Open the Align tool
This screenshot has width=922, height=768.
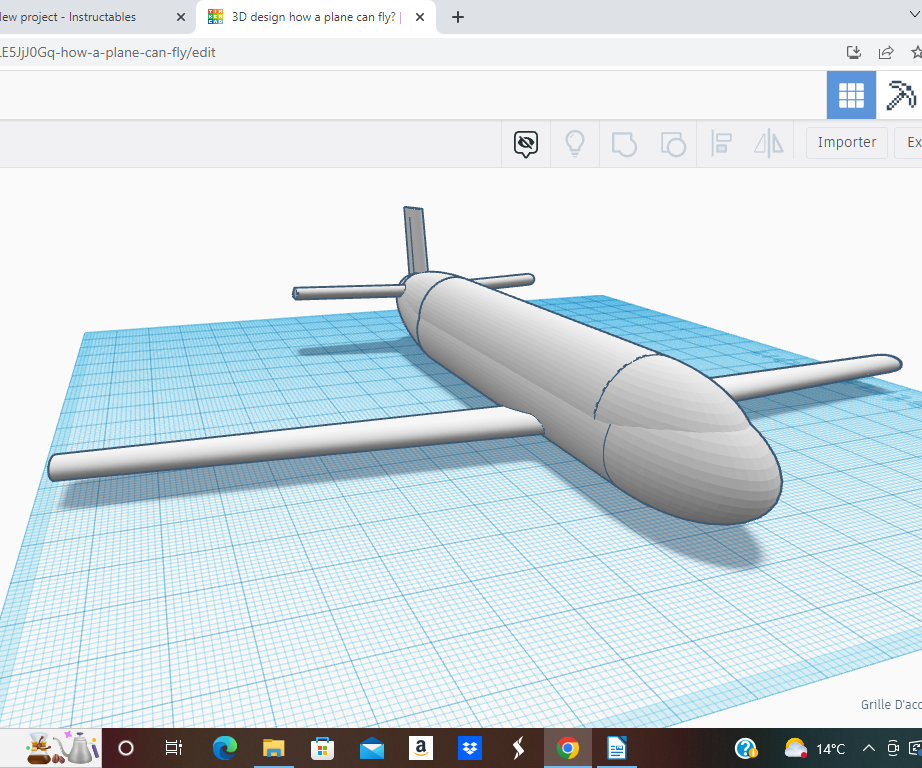tap(721, 142)
